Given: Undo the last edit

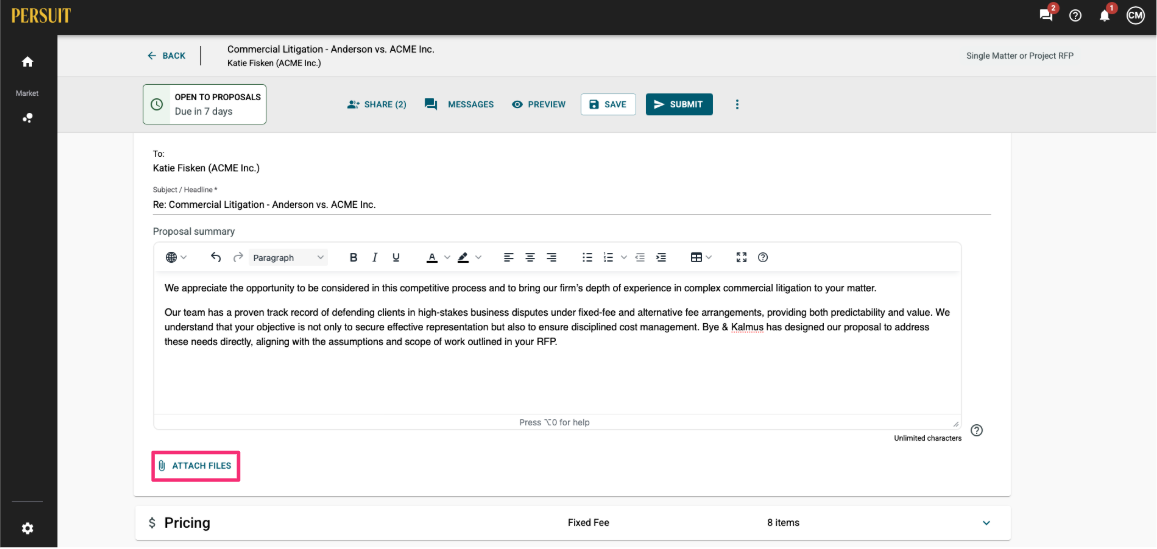Looking at the screenshot, I should tap(215, 258).
